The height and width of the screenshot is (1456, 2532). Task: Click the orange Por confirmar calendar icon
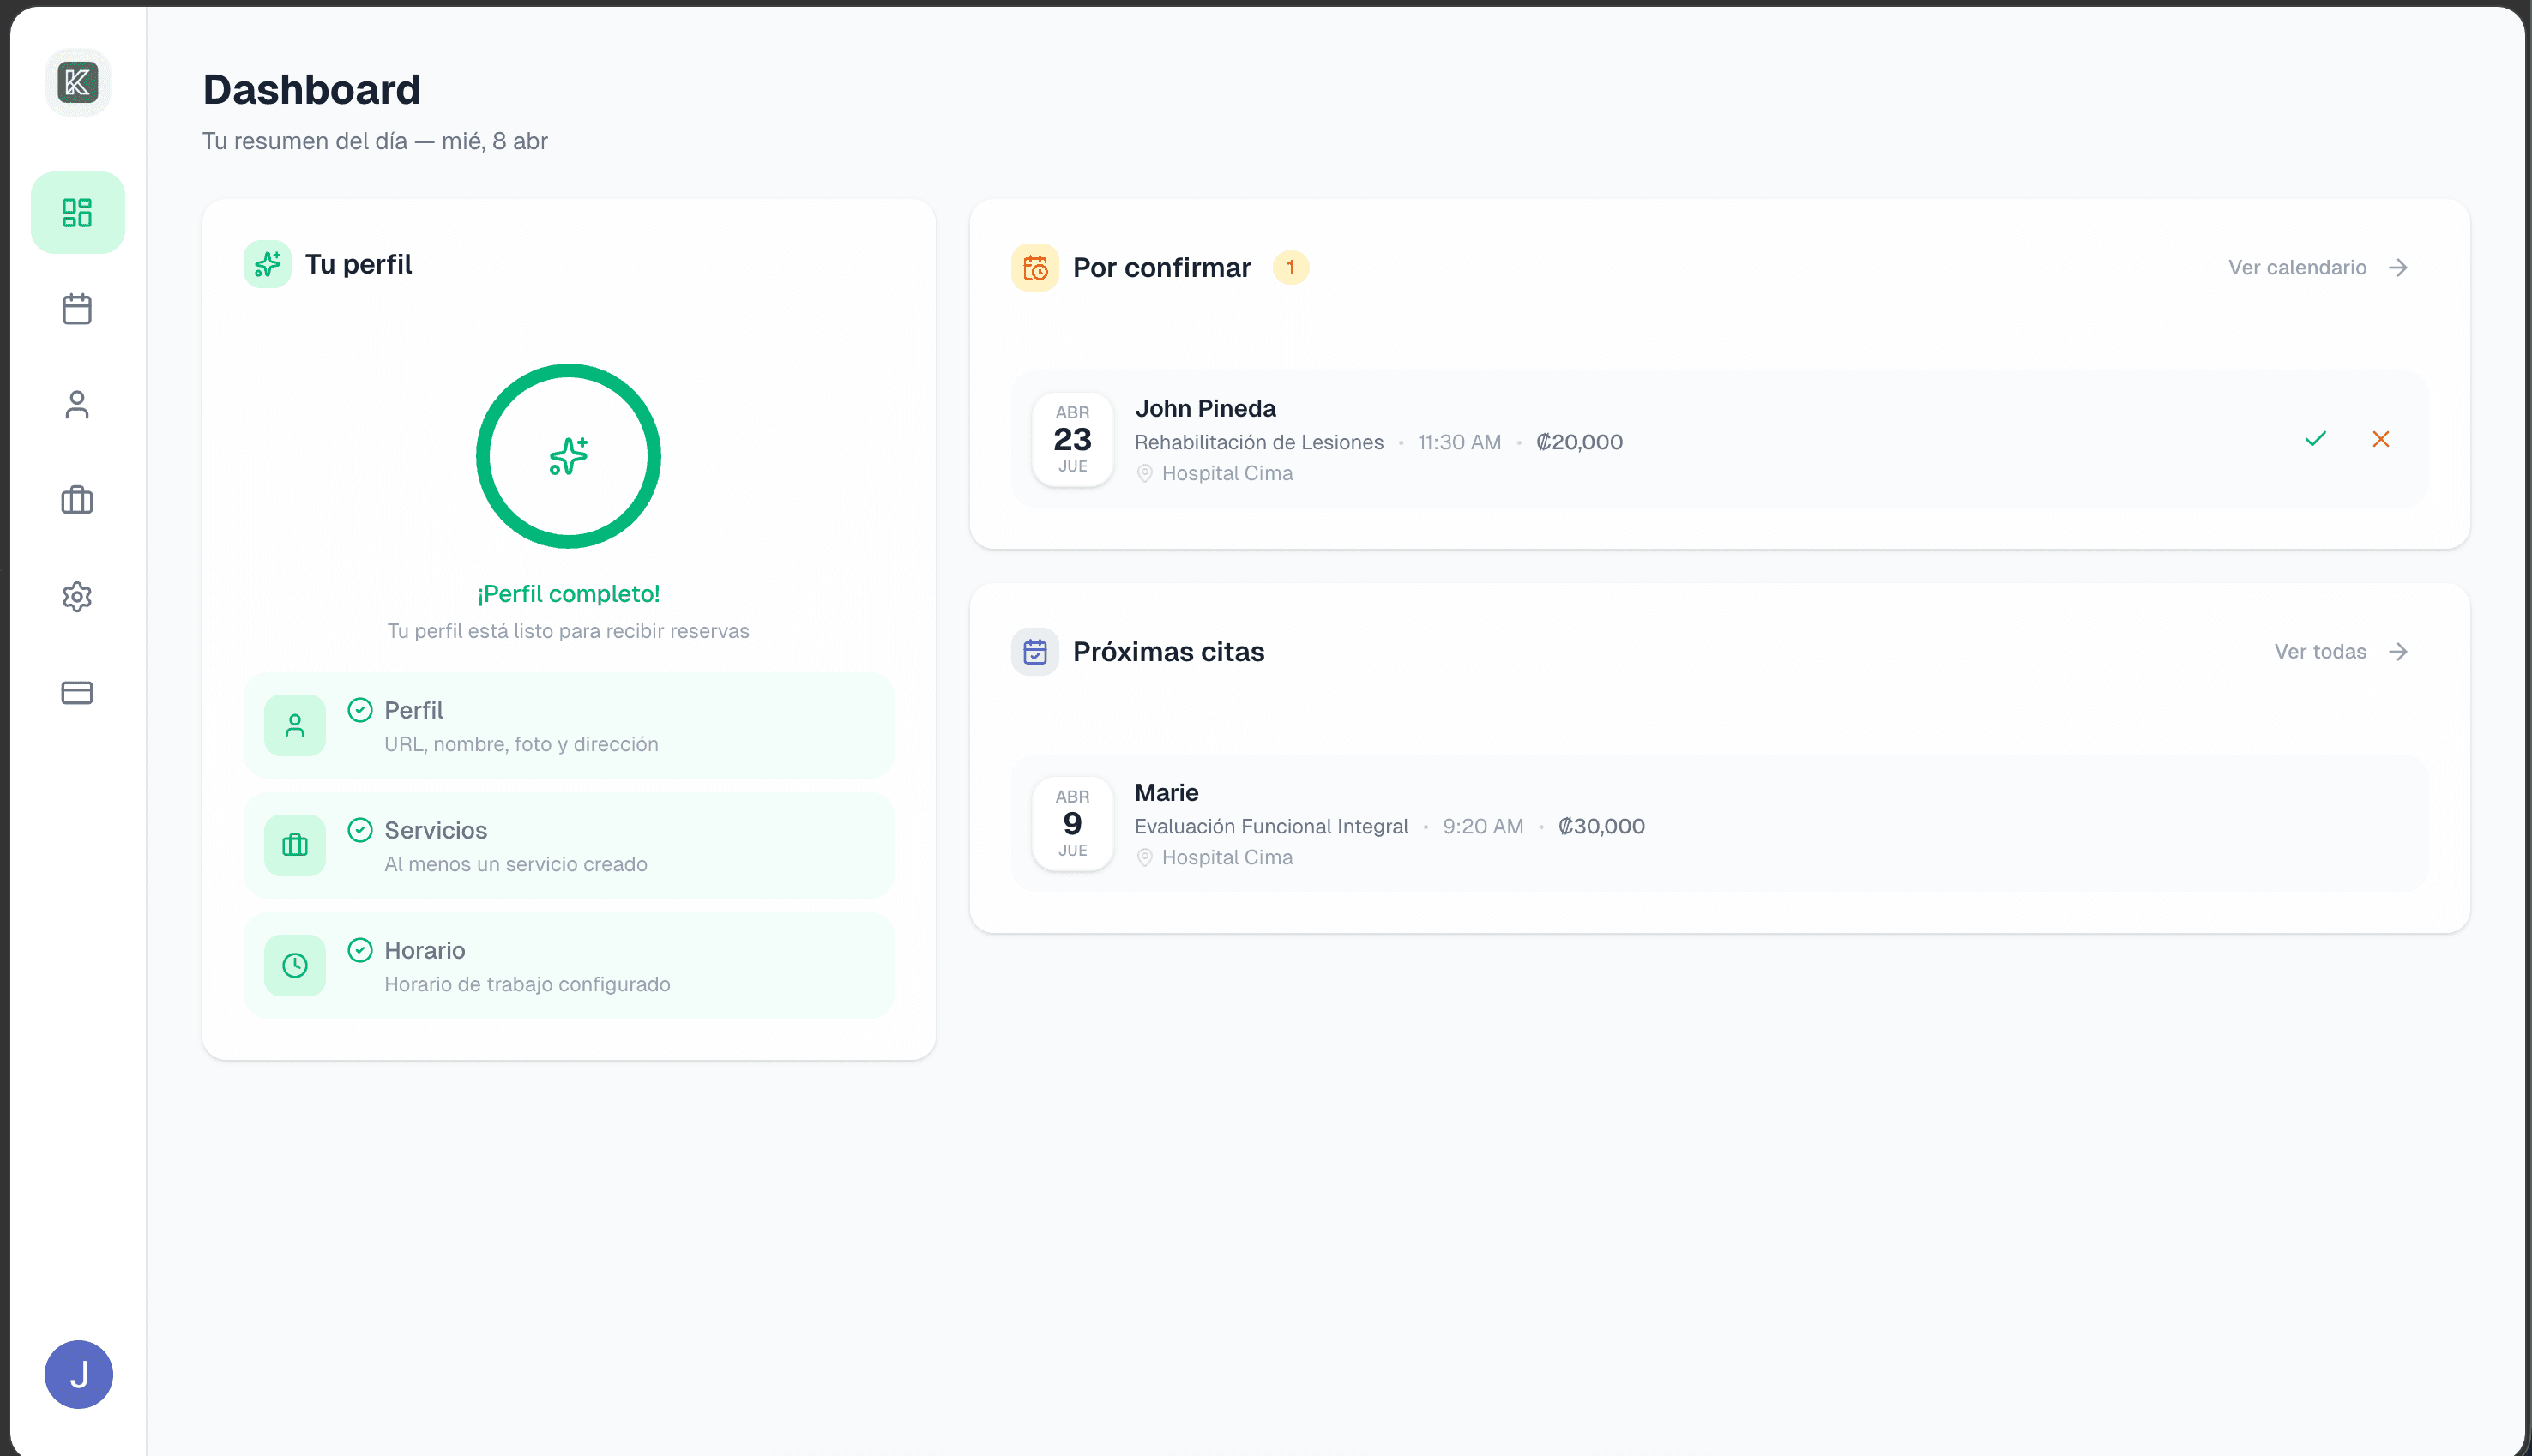pos(1036,267)
